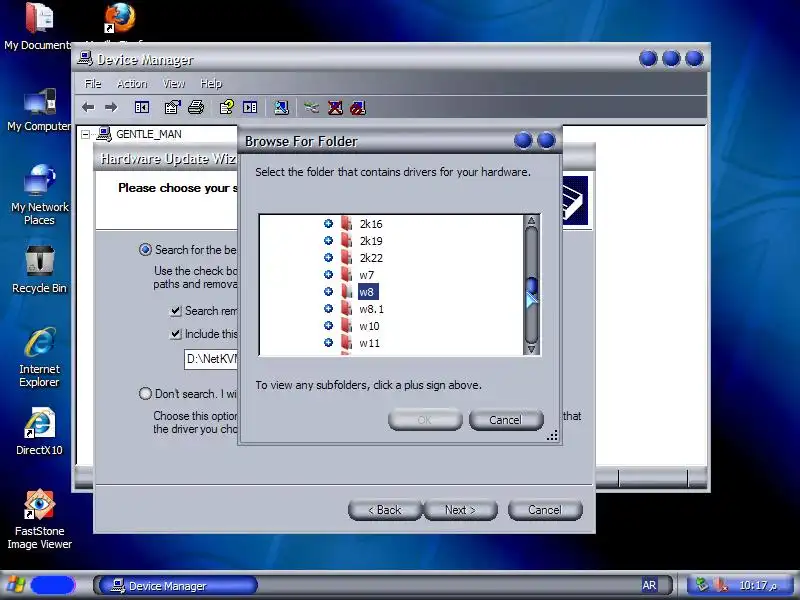Click the Update Driver toolbar icon
The height and width of the screenshot is (600, 800).
click(x=311, y=108)
